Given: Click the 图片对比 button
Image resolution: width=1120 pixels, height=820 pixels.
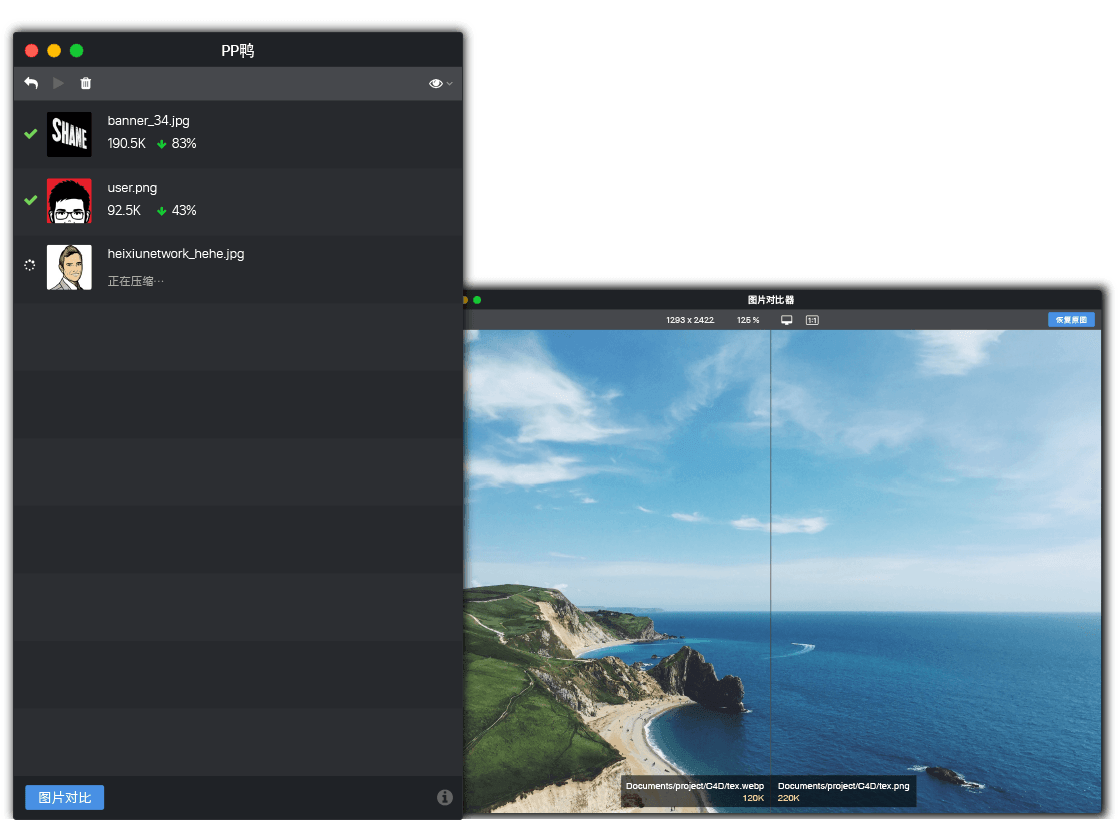Looking at the screenshot, I should point(64,797).
